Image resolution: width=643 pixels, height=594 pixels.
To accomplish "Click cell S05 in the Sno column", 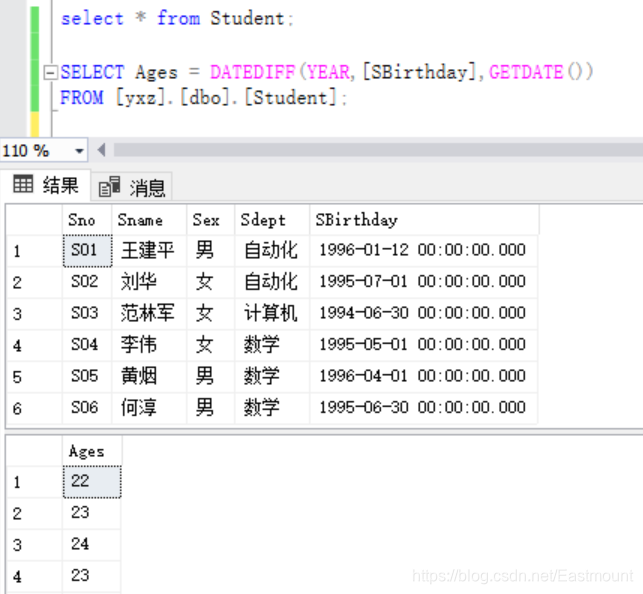I will coord(87,377).
